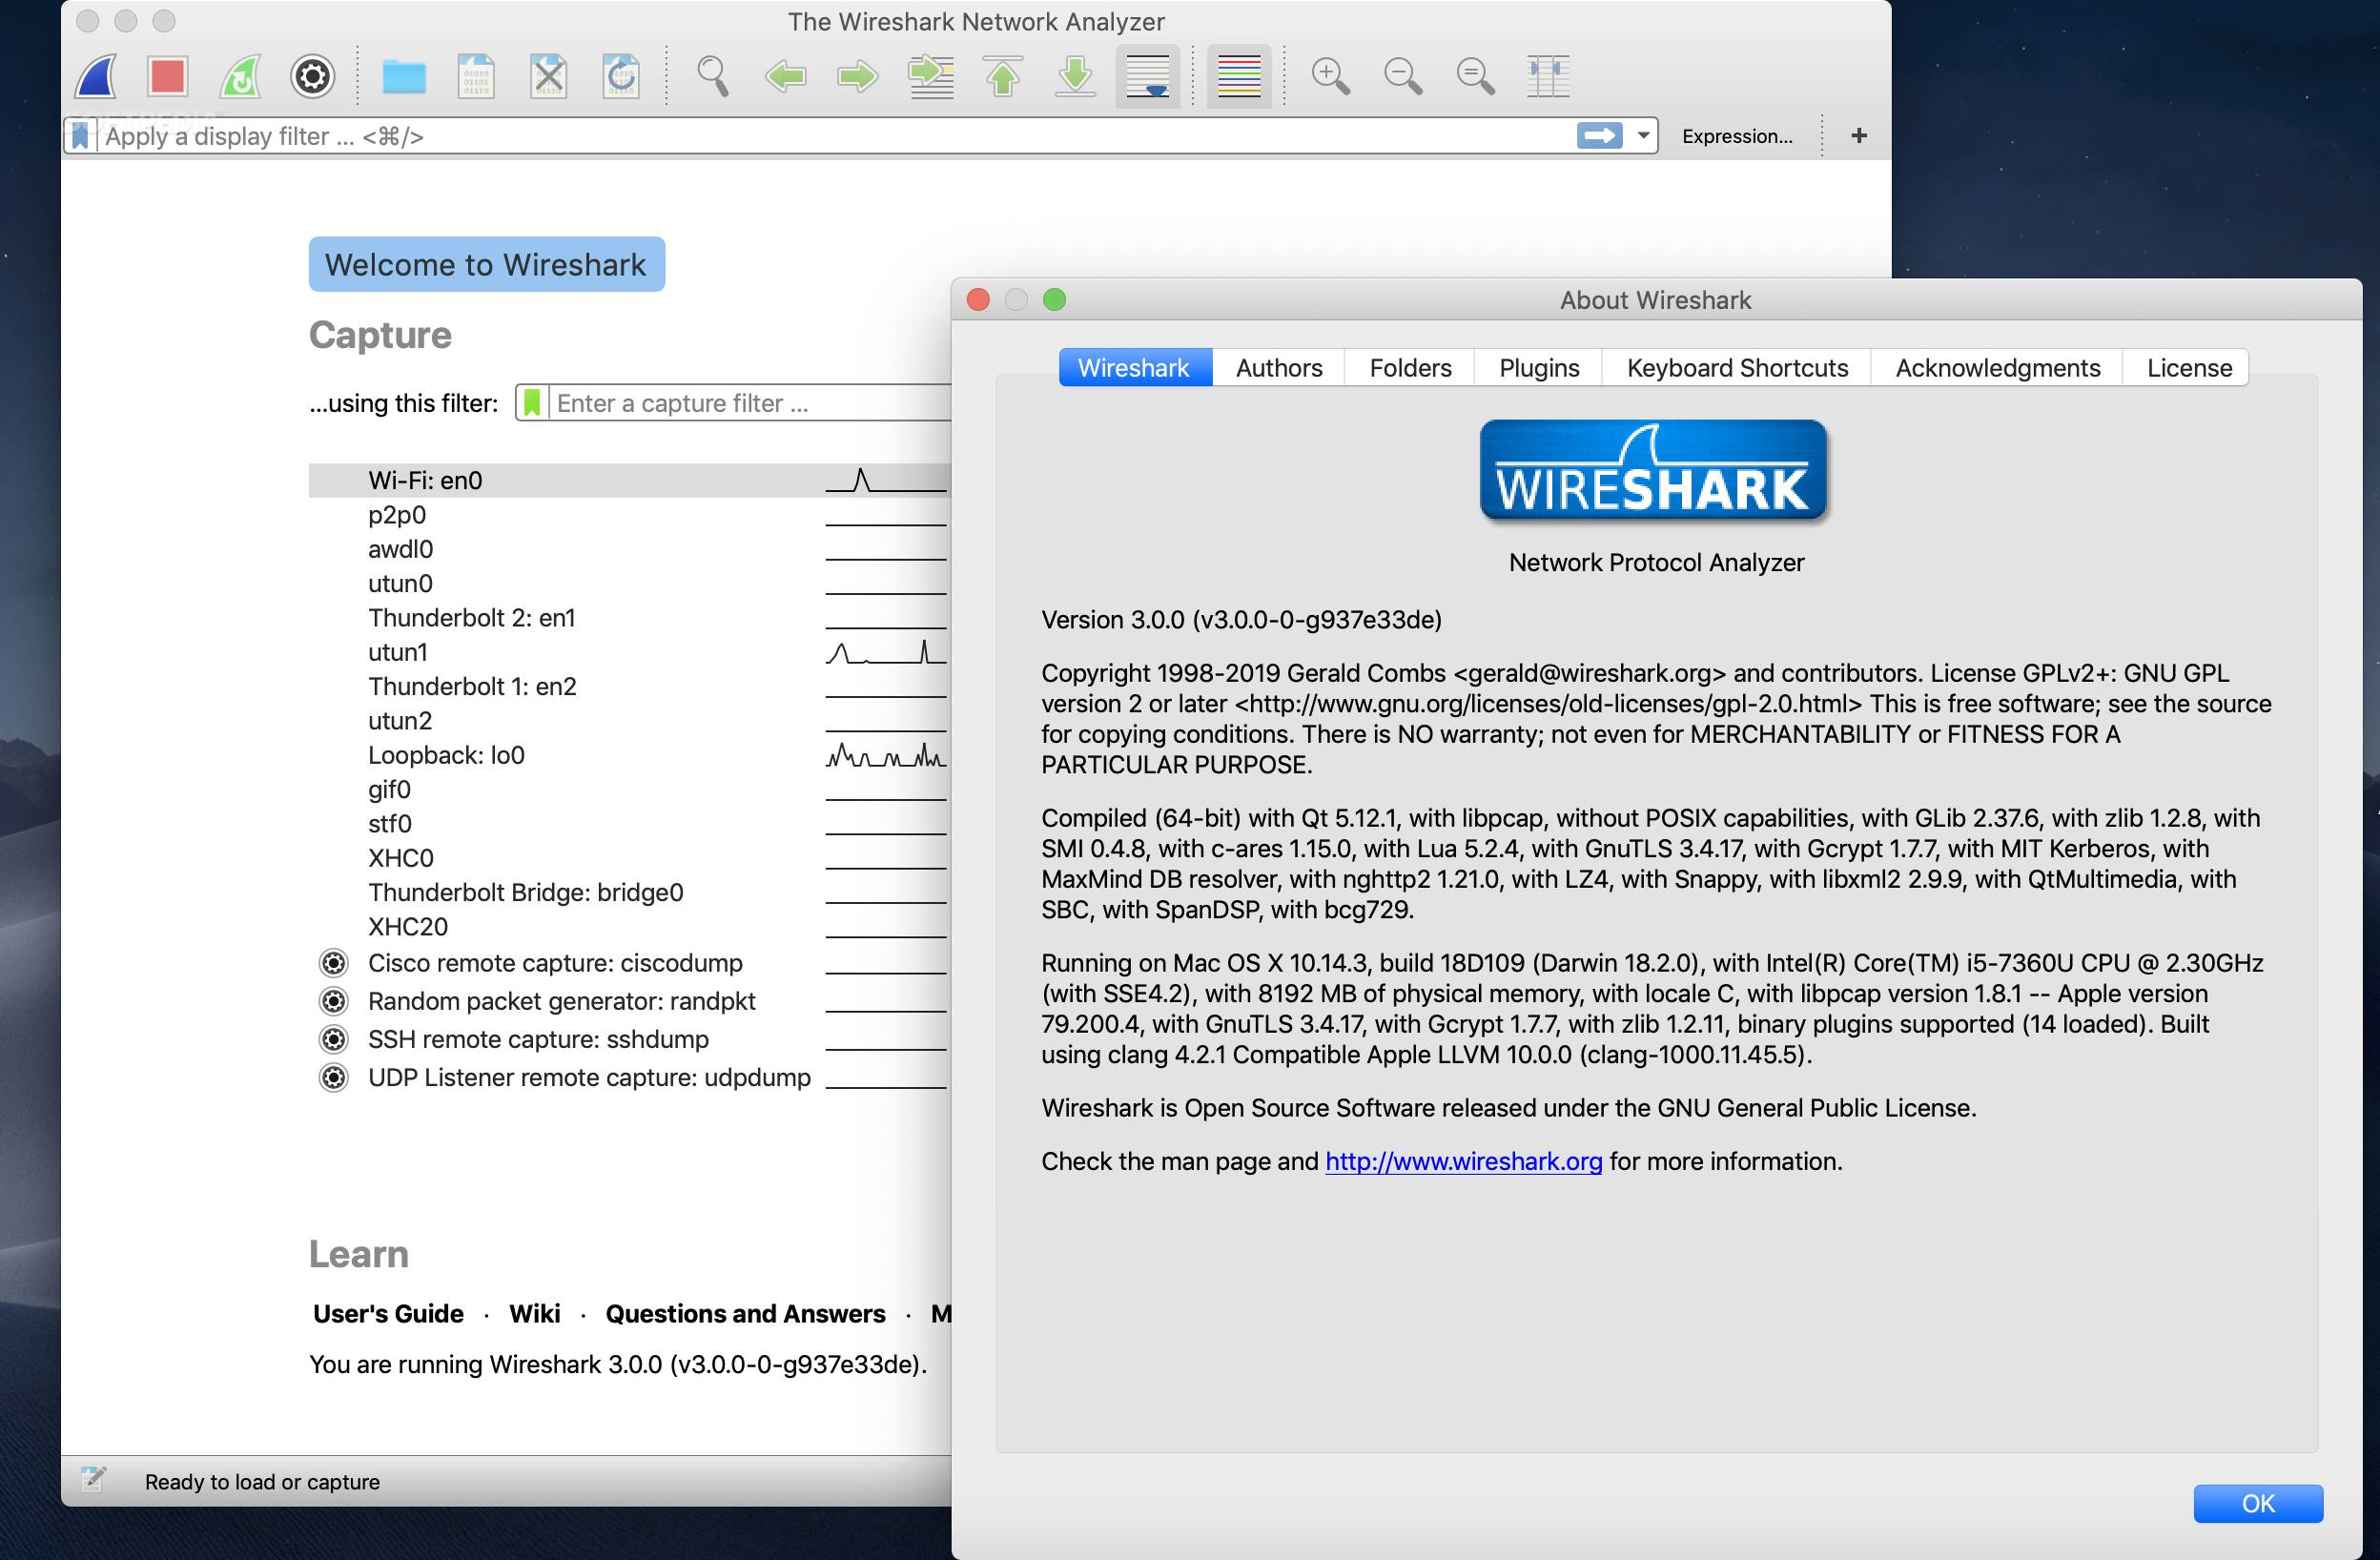This screenshot has height=1560, width=2380.
Task: Select the gif0 interface row
Action: (x=628, y=790)
